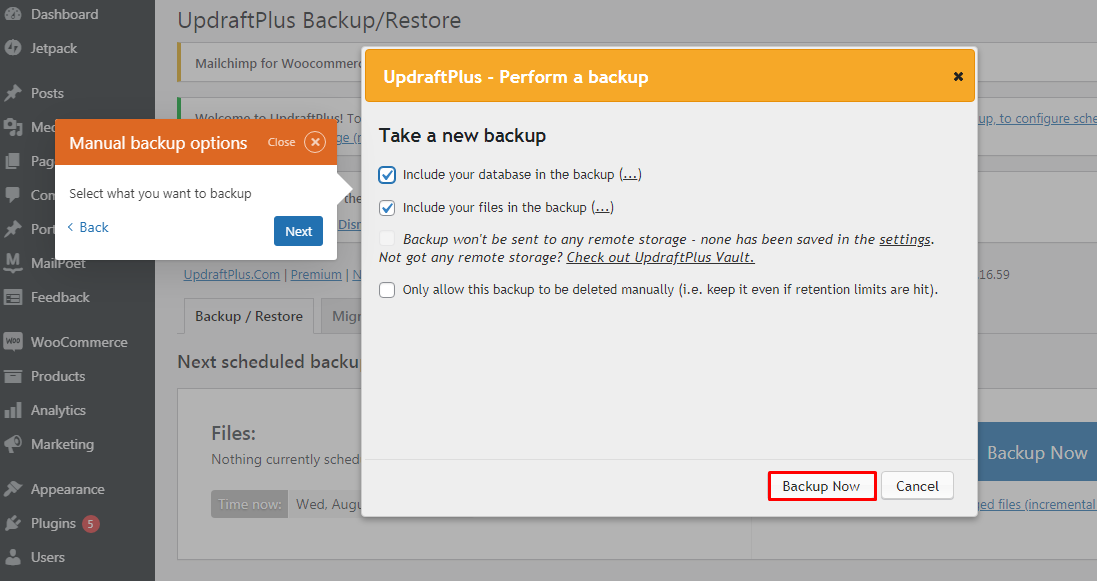1097x581 pixels.
Task: Click the large blue Backup Now button behind dialog
Action: point(1037,452)
